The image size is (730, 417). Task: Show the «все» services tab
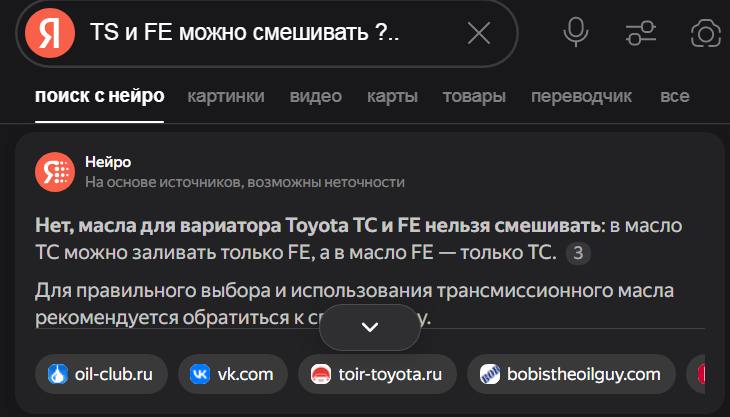click(x=675, y=97)
